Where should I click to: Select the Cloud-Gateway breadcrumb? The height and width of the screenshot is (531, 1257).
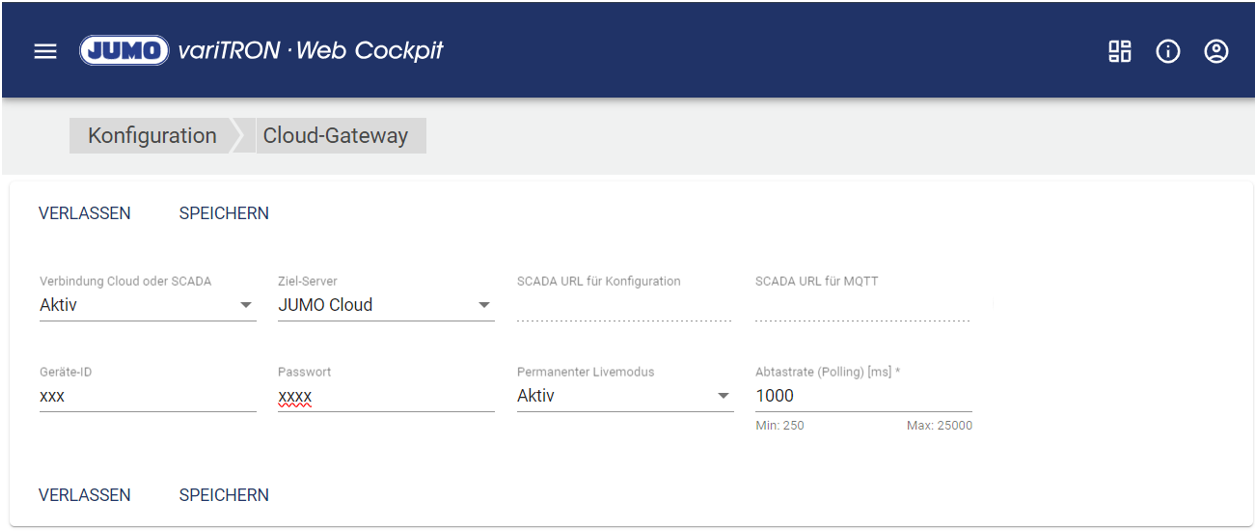(x=336, y=136)
